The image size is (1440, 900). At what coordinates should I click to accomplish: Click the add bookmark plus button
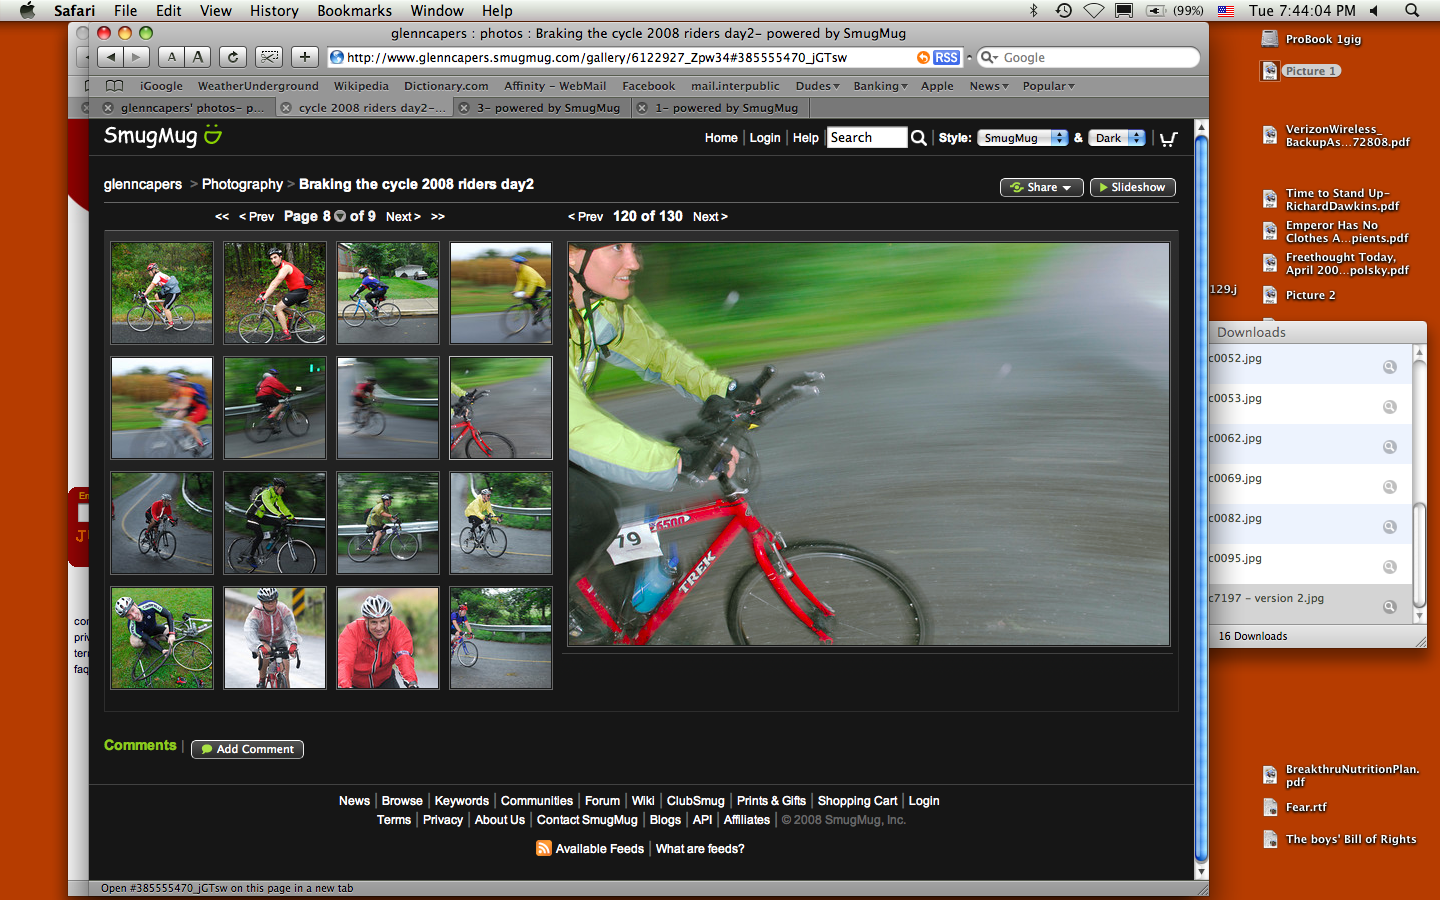(x=305, y=57)
